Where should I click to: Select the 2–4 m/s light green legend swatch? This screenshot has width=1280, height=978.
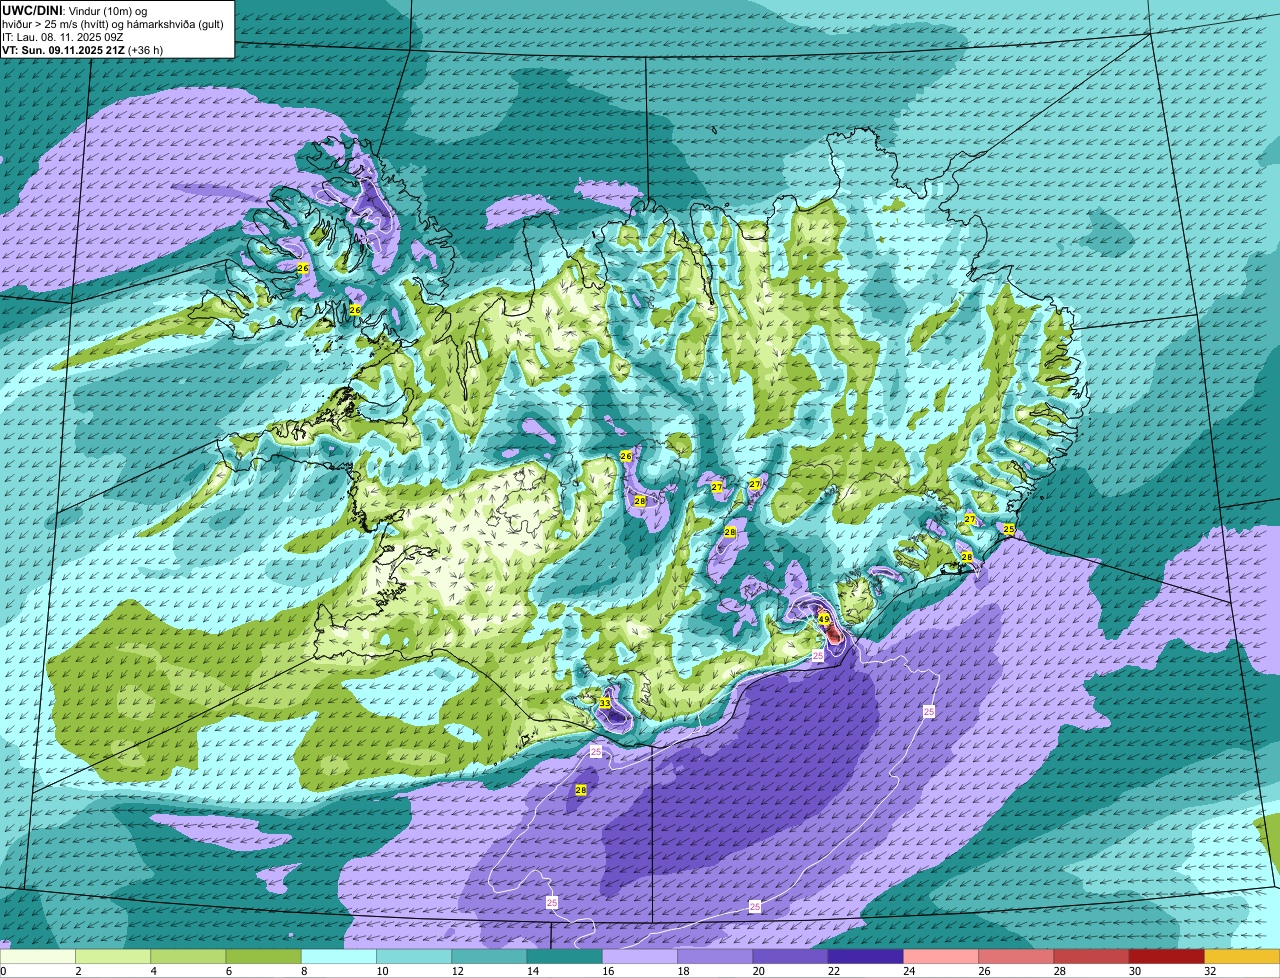[113, 957]
